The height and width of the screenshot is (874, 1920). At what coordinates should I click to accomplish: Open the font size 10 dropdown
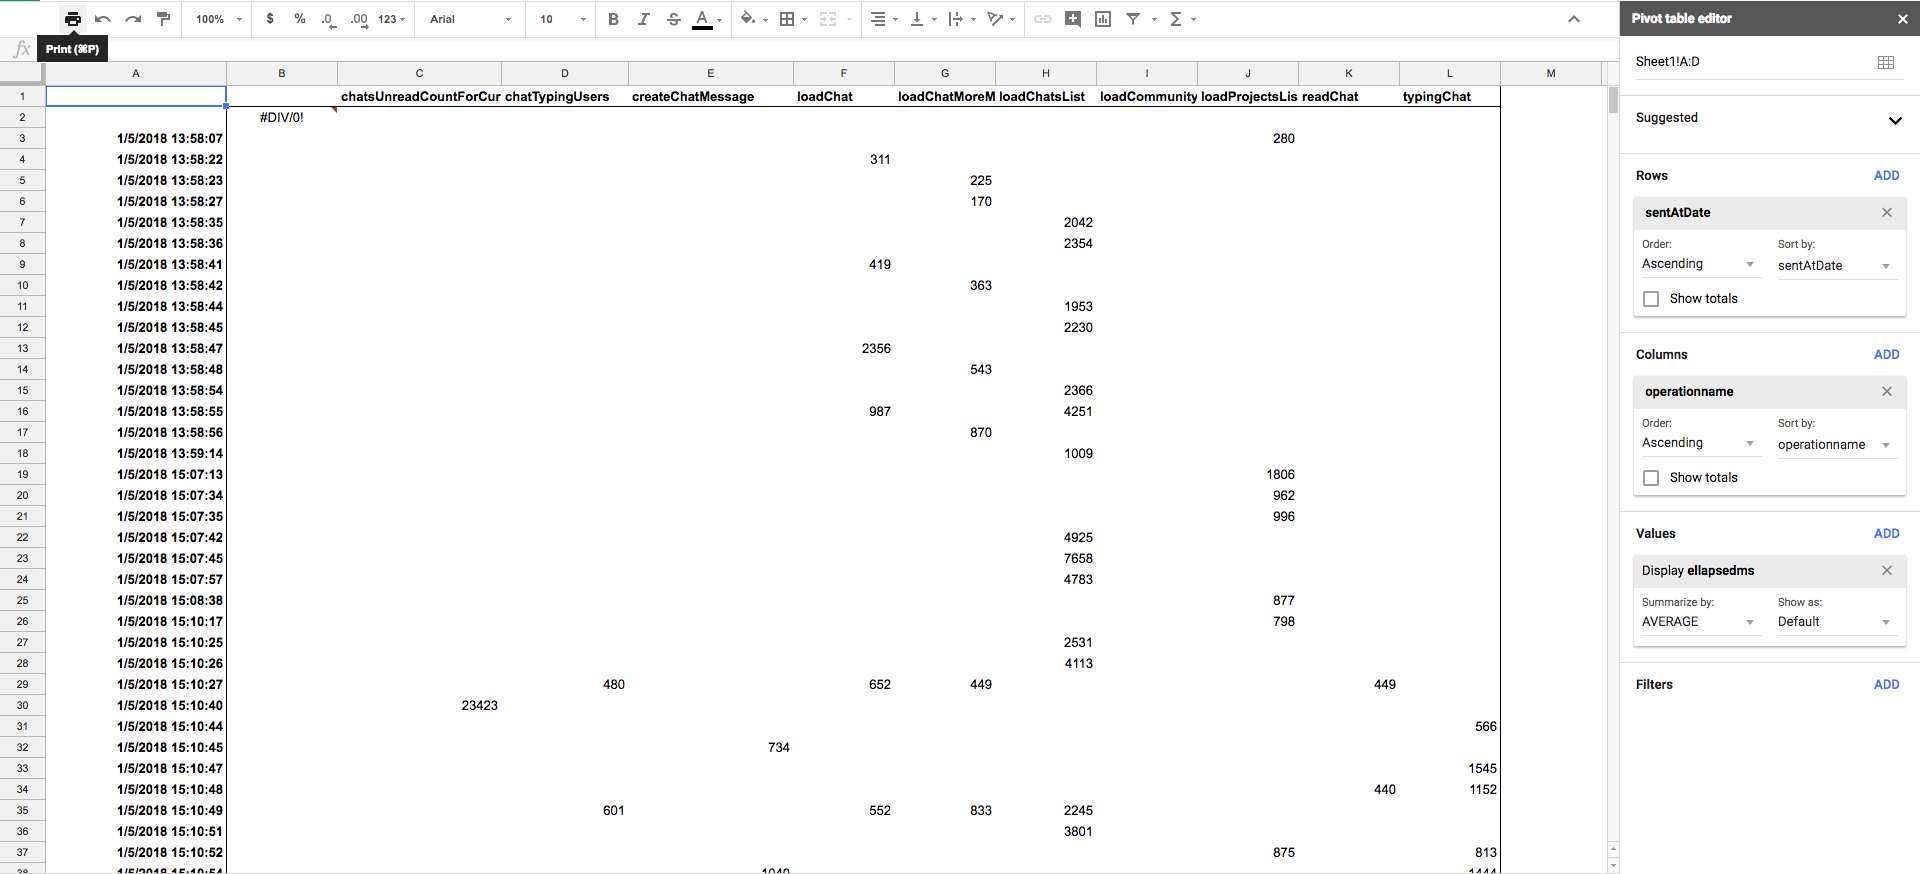(562, 19)
